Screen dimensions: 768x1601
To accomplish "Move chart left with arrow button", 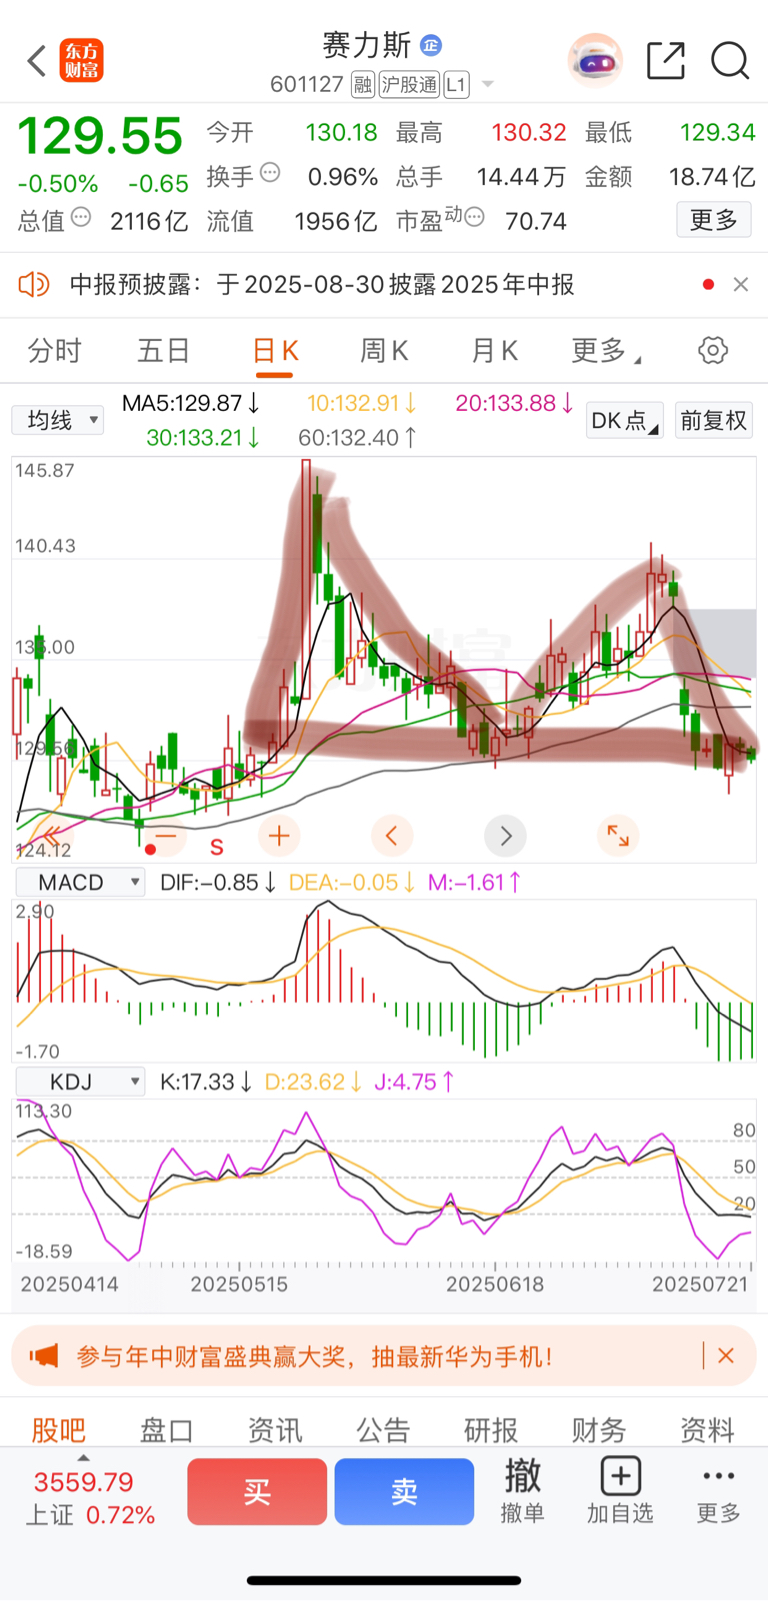I will (392, 836).
